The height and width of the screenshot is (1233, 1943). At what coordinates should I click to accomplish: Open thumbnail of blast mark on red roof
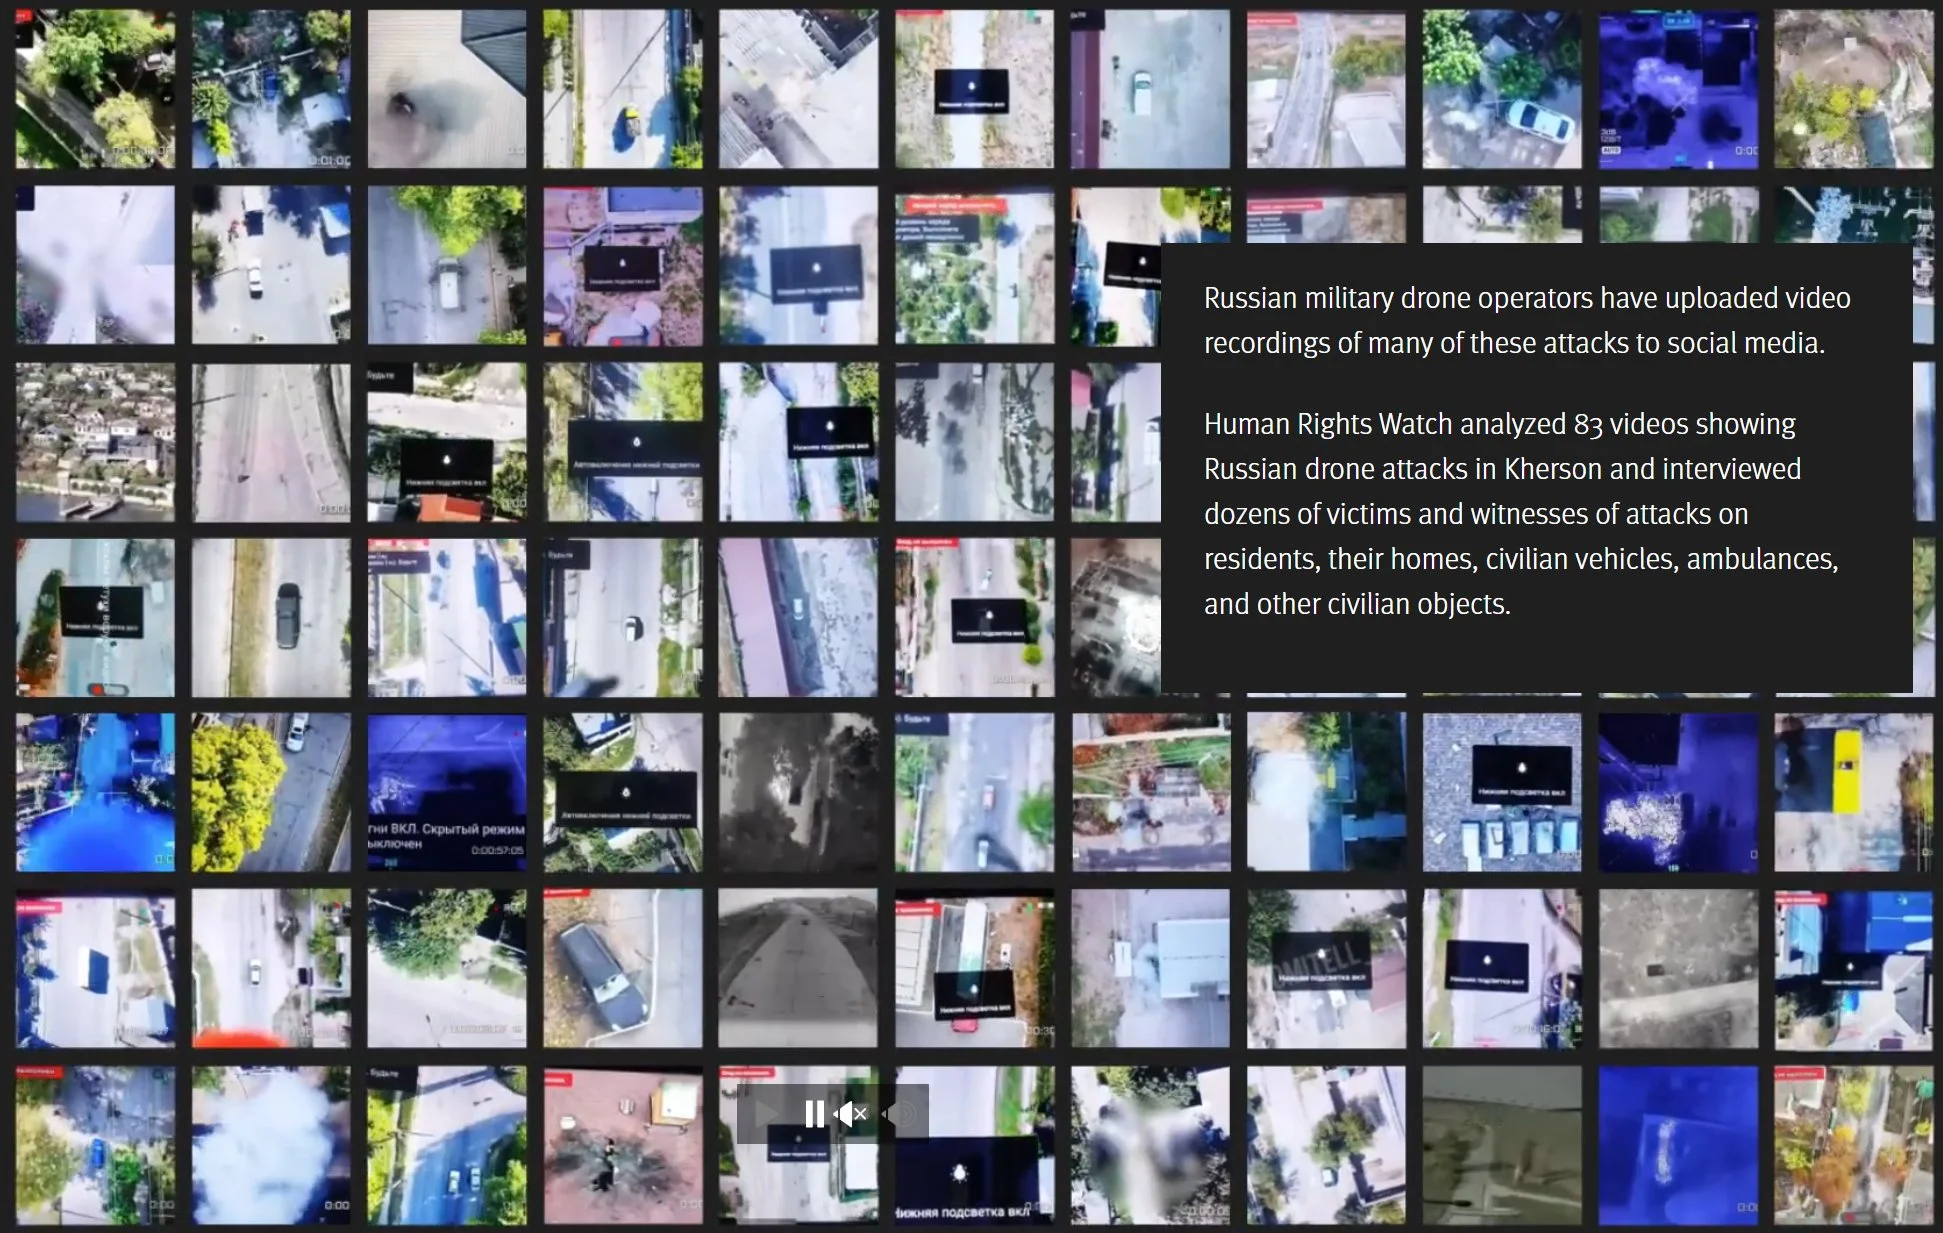(x=622, y=1146)
